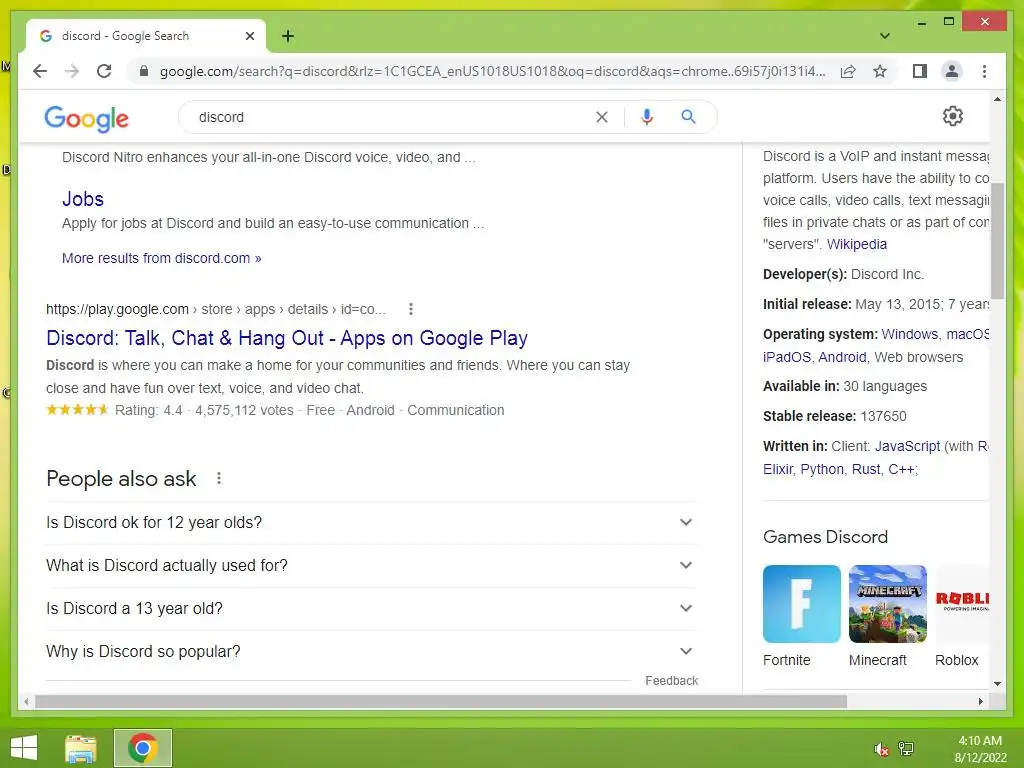
Task: Open the Android link
Action: click(x=842, y=357)
